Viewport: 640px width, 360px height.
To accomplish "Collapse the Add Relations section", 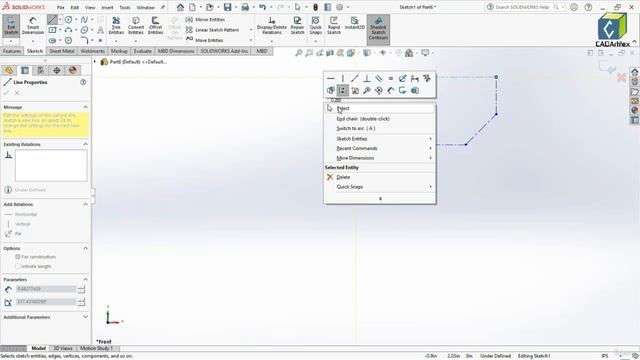I will click(x=85, y=204).
